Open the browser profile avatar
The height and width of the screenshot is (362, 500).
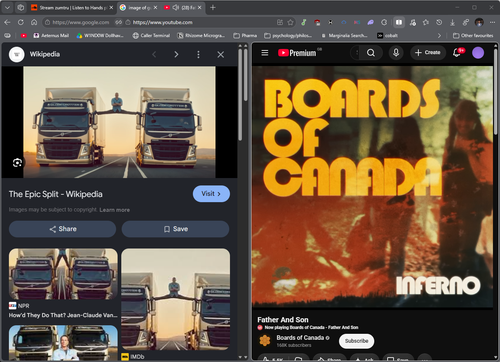pos(479,22)
